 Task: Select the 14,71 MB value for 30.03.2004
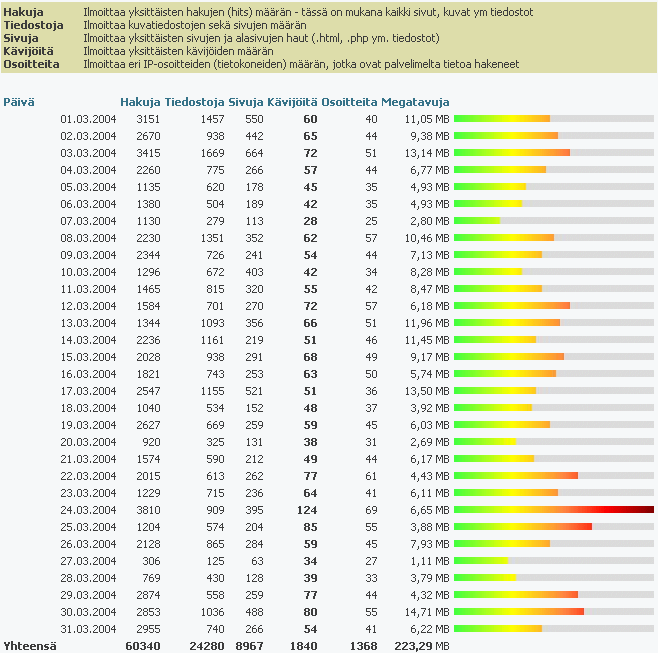pos(426,611)
